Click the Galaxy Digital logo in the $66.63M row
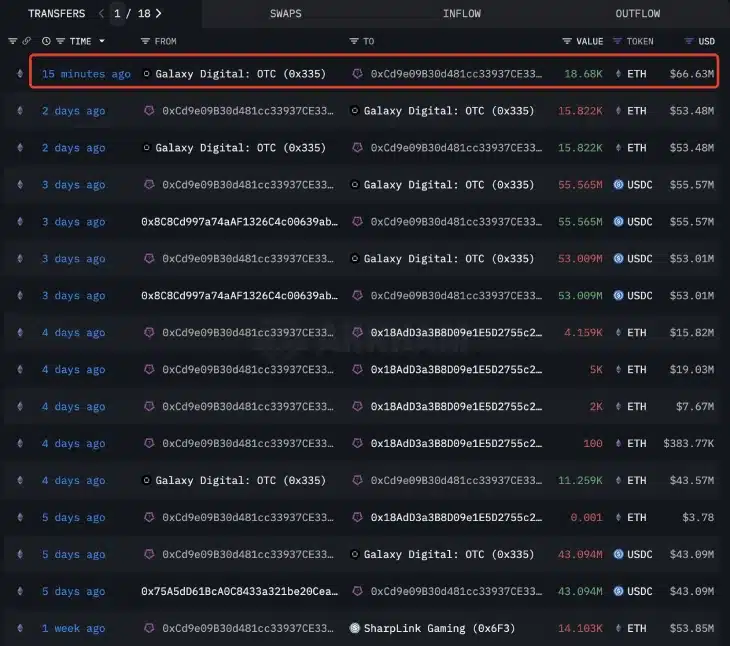Image resolution: width=730 pixels, height=646 pixels. click(x=146, y=74)
